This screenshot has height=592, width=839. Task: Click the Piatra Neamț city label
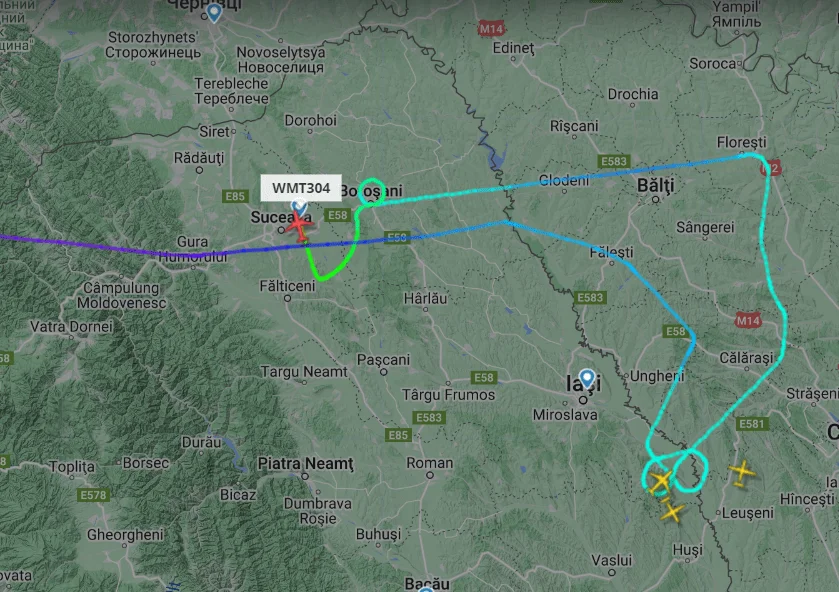point(306,463)
